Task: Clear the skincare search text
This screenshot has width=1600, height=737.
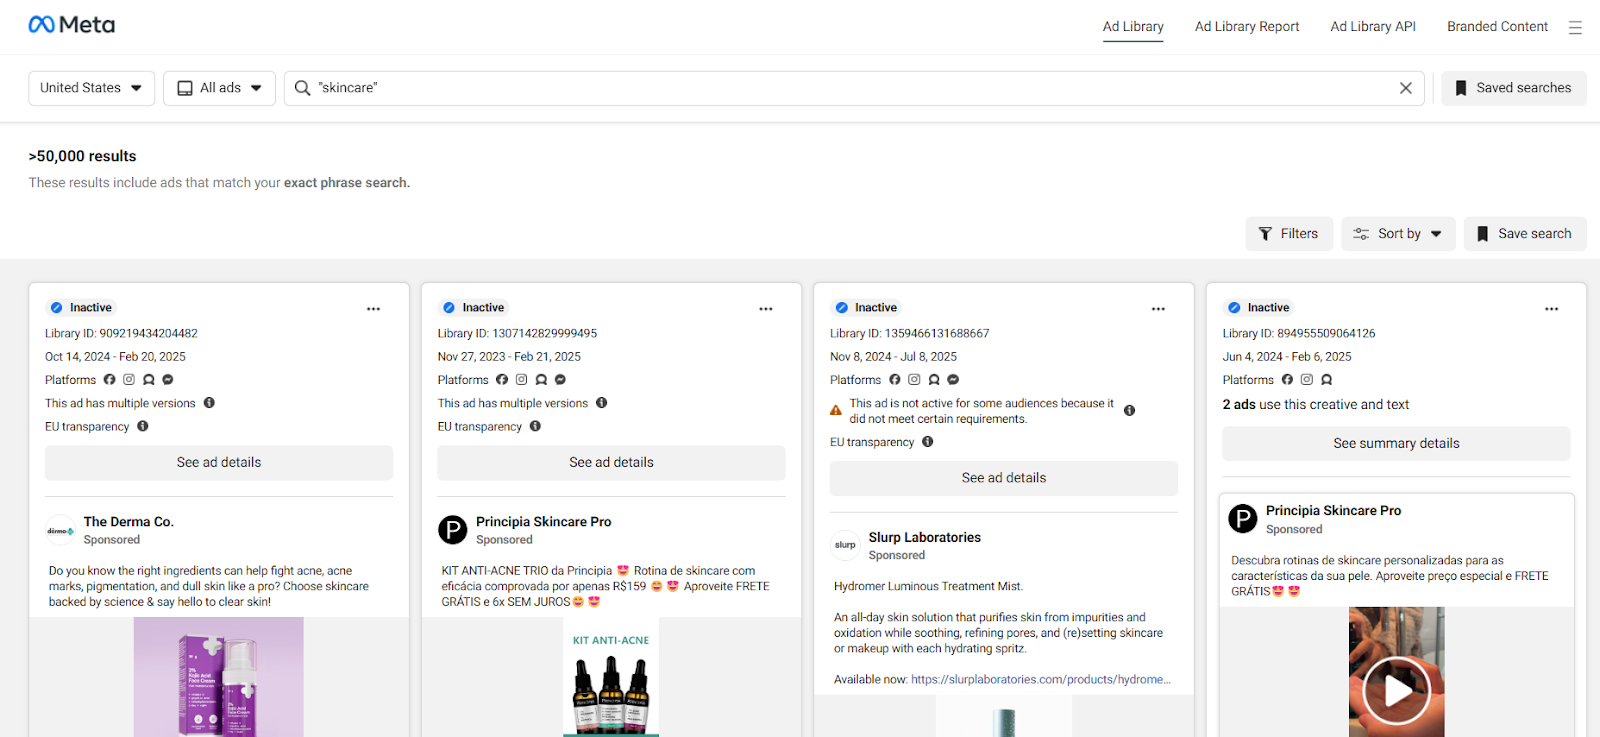Action: pos(1405,88)
